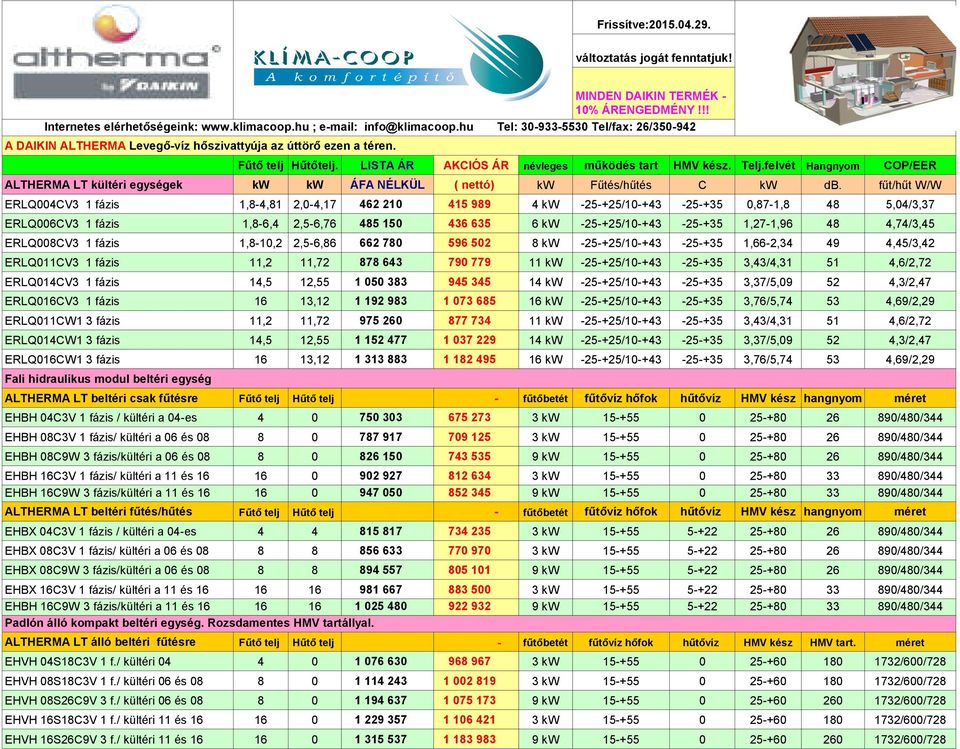
Task: Click the green 'Hangnyom' header cell
Action: (x=832, y=165)
